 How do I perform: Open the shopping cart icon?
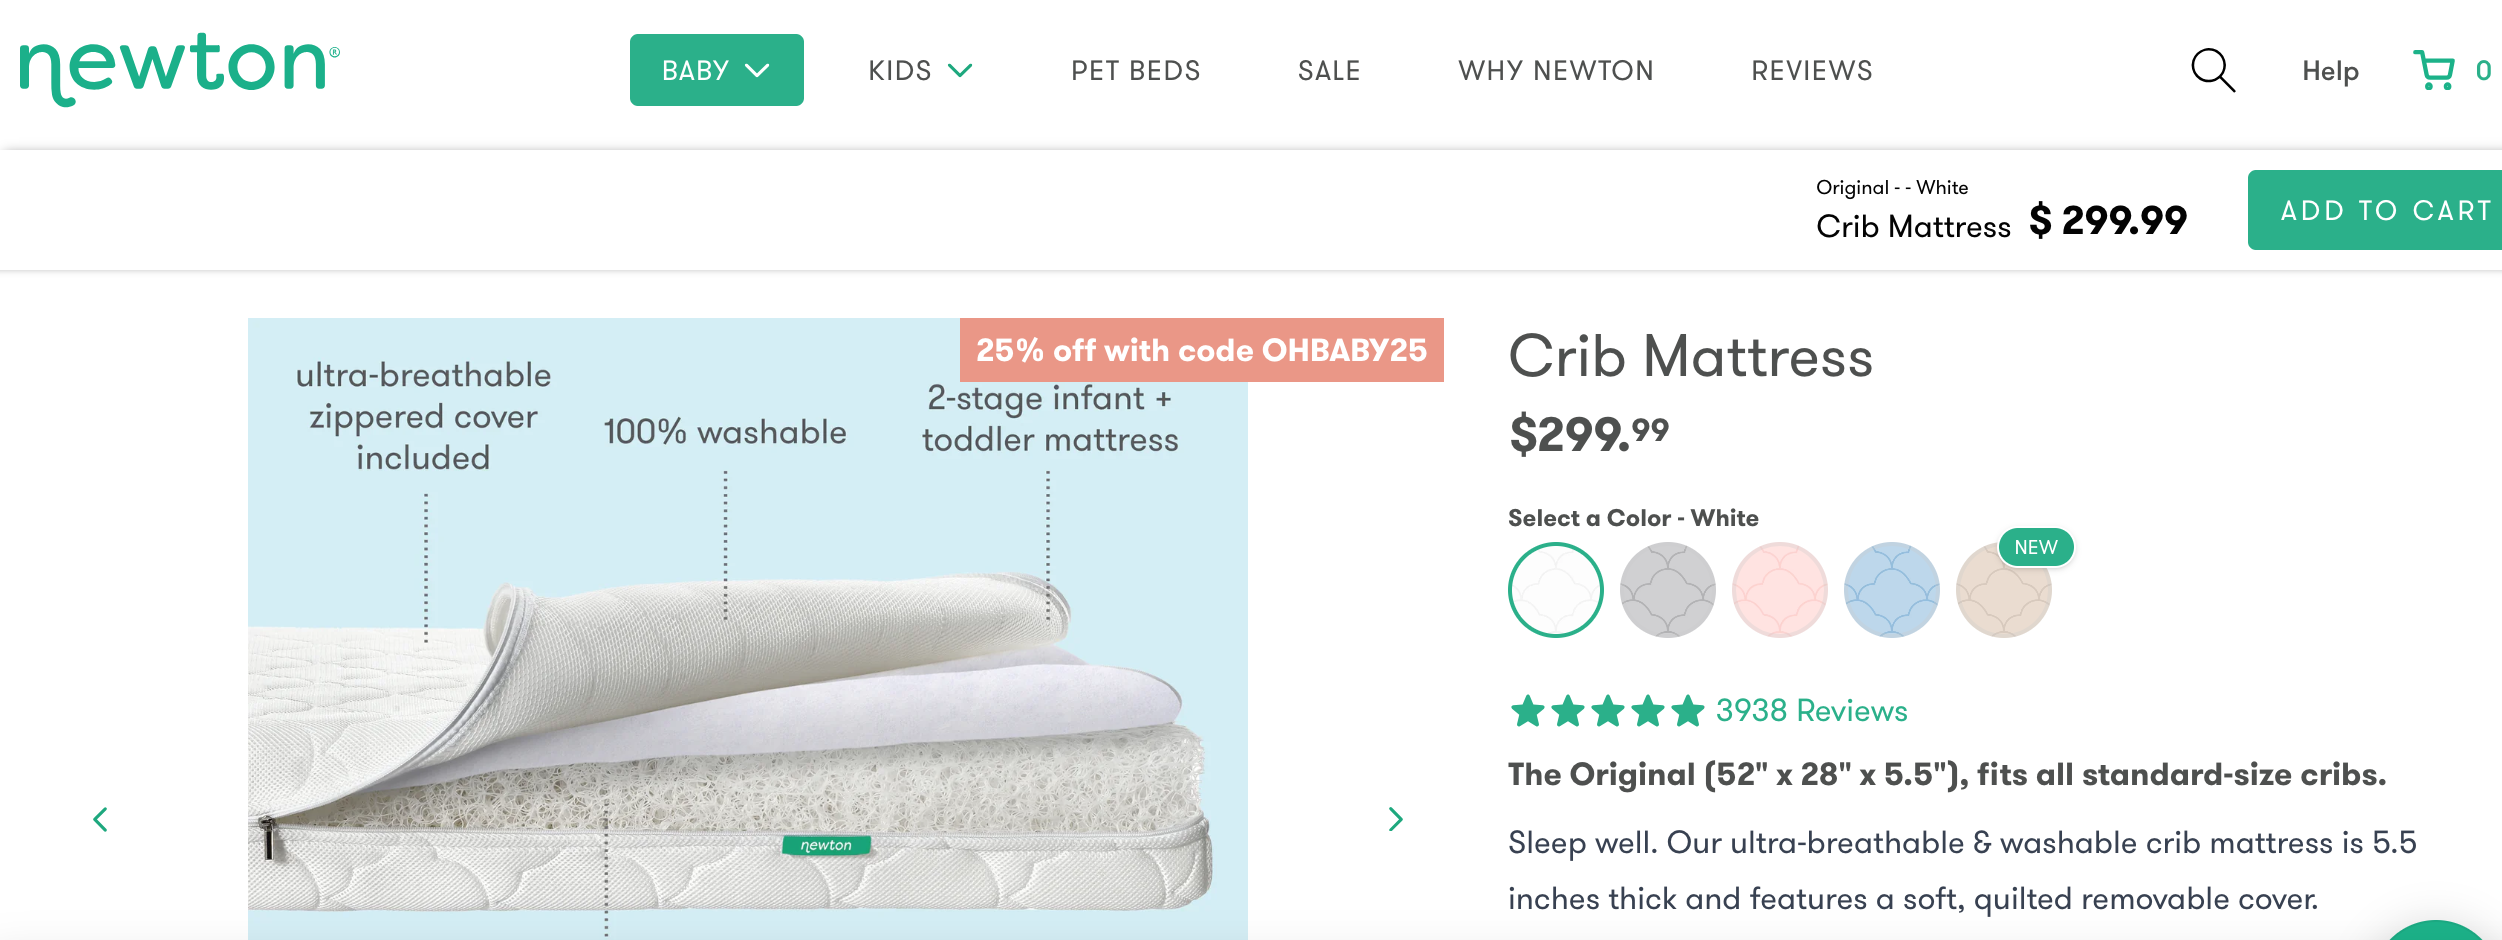tap(2434, 70)
